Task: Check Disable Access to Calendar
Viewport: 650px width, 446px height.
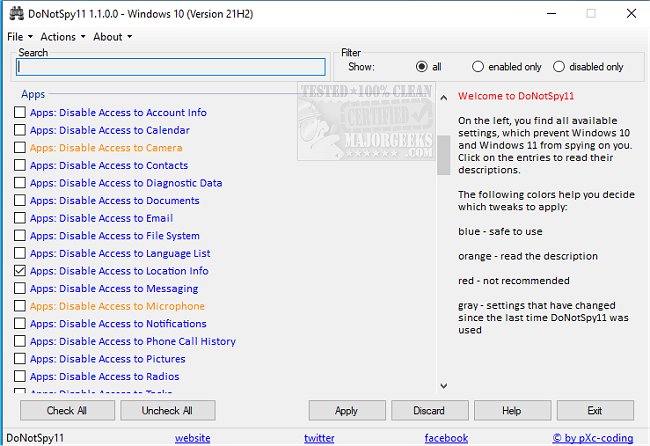Action: (x=20, y=130)
